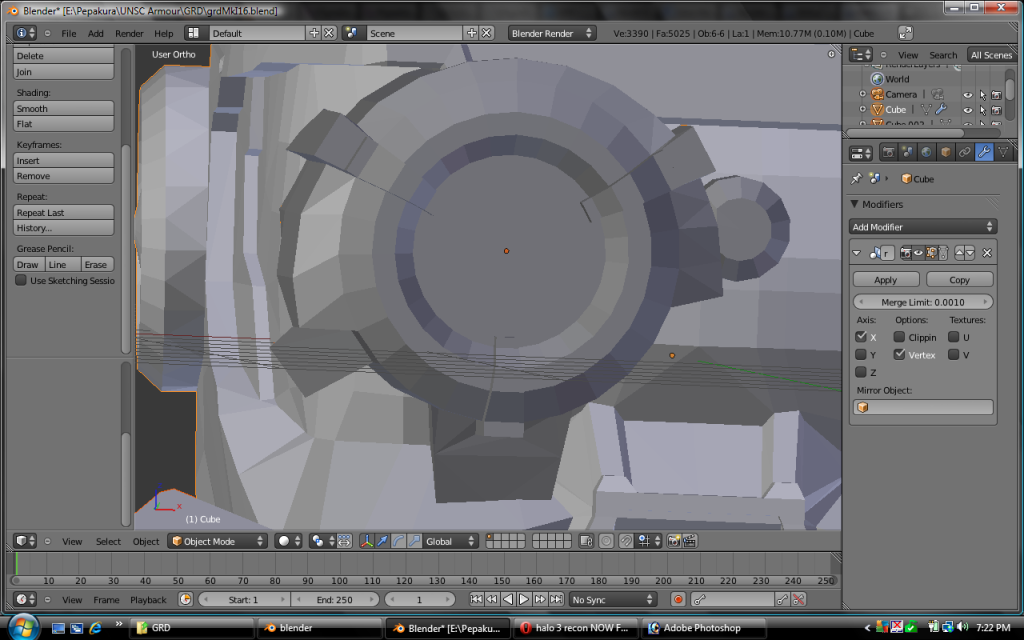Image resolution: width=1024 pixels, height=640 pixels.
Task: Click the Copy modifier button
Action: coord(959,280)
